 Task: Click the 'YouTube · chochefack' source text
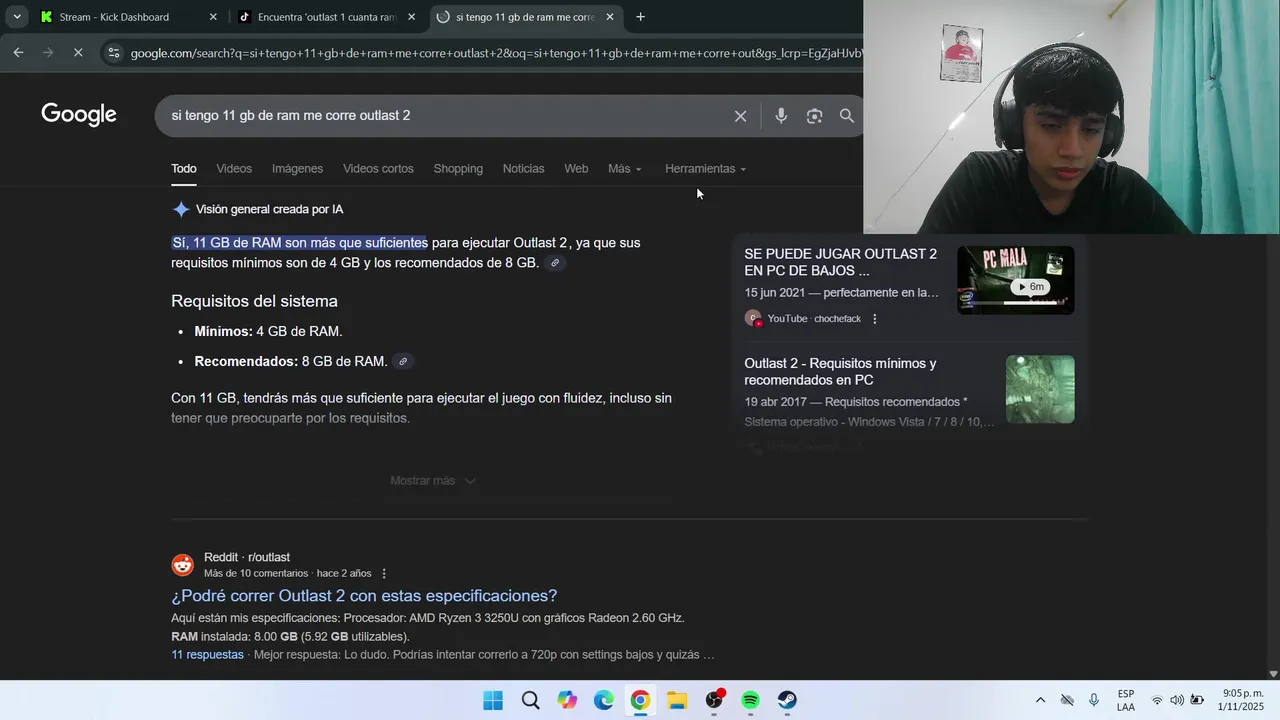(x=814, y=319)
